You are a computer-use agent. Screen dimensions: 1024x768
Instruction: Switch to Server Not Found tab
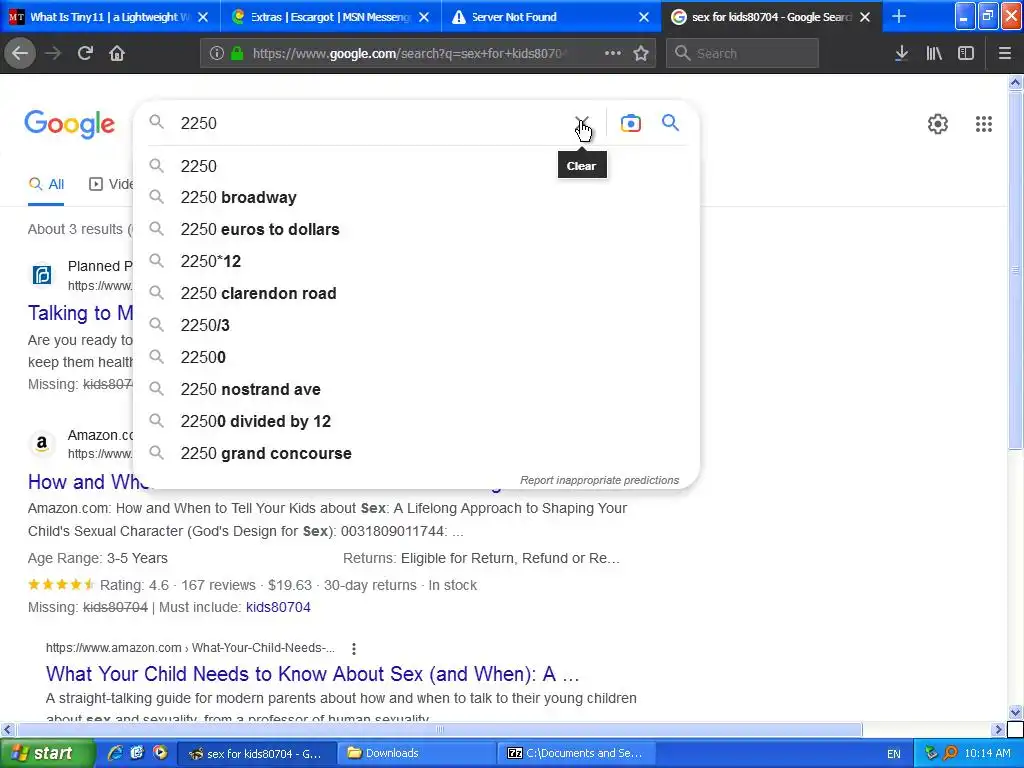pos(551,17)
